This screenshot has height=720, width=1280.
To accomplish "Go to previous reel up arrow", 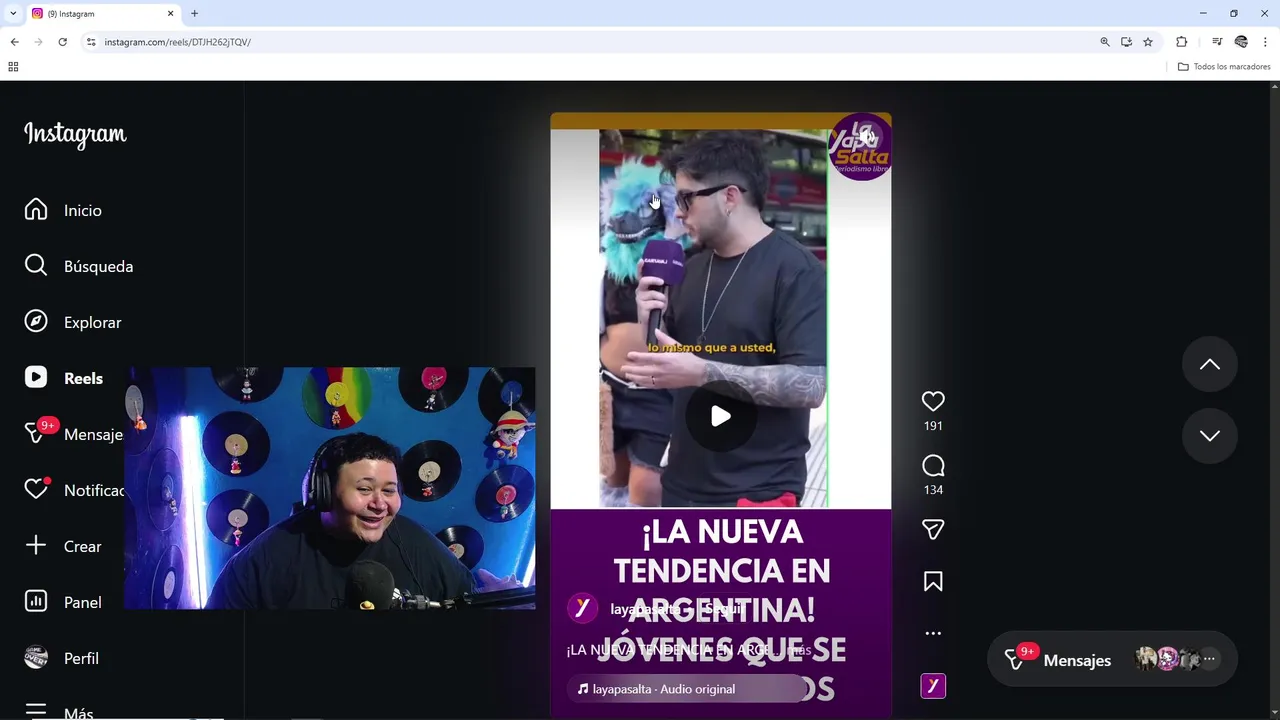I will point(1210,364).
